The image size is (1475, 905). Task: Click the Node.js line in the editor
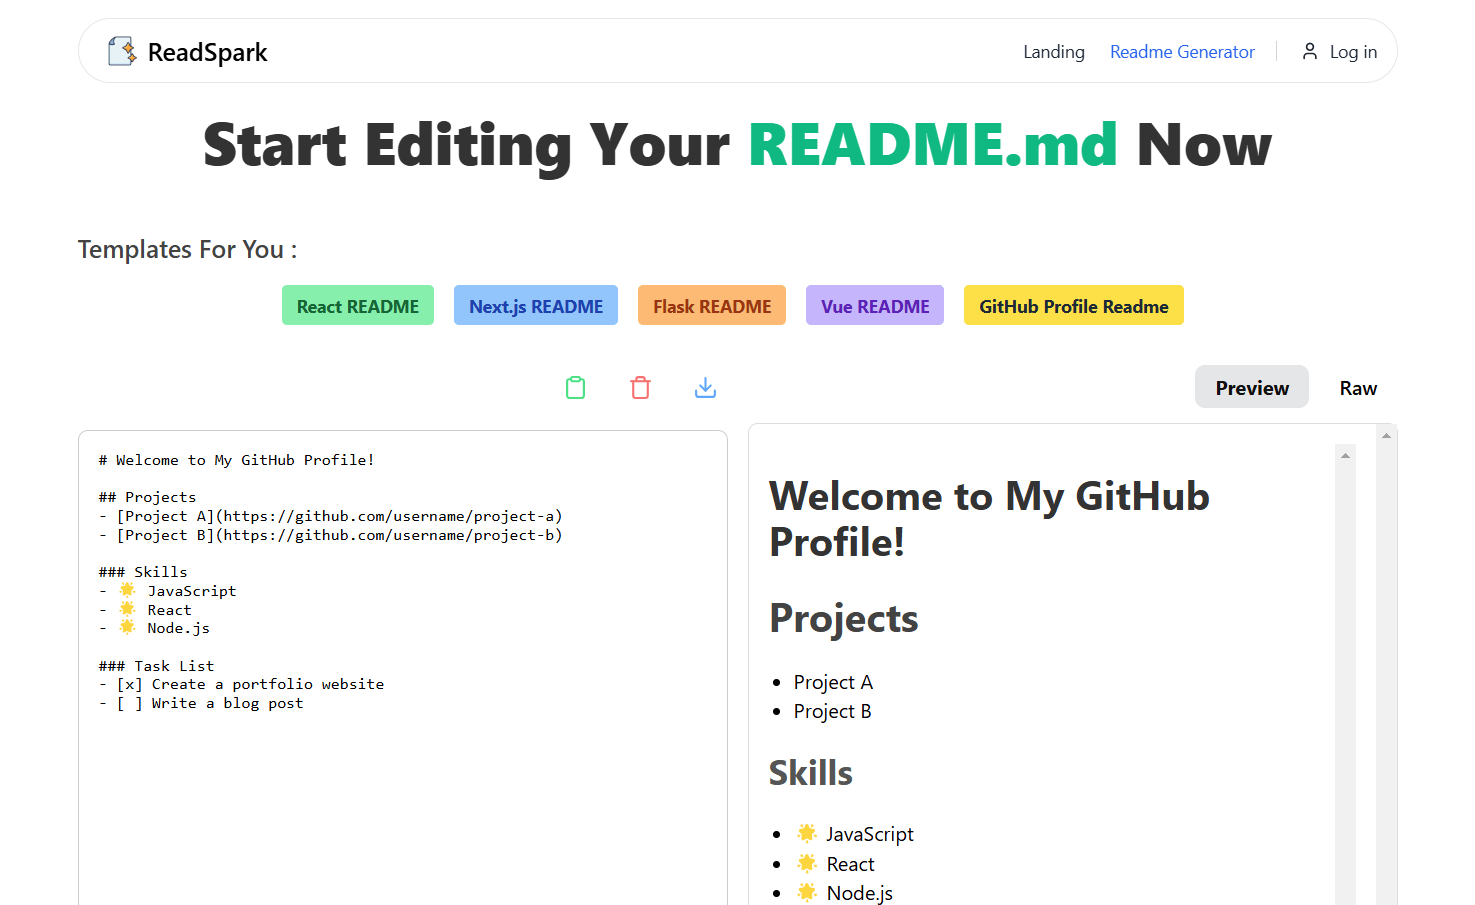tap(154, 628)
